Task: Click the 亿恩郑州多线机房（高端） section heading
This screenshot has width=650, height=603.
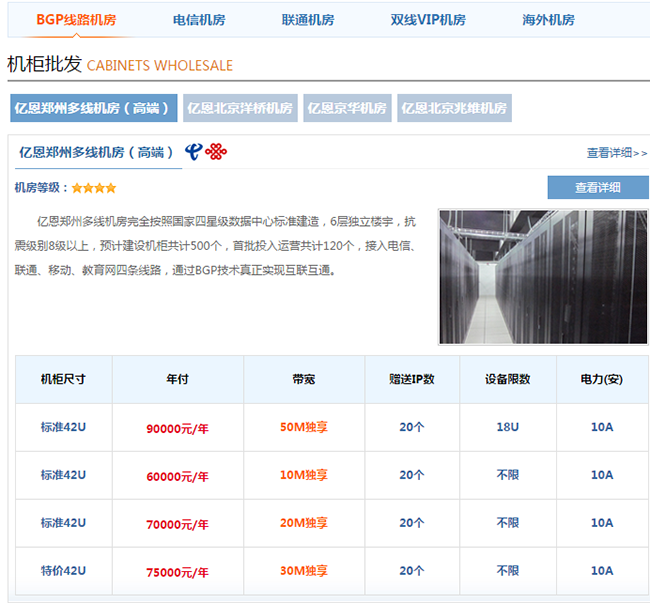Action: [96, 152]
